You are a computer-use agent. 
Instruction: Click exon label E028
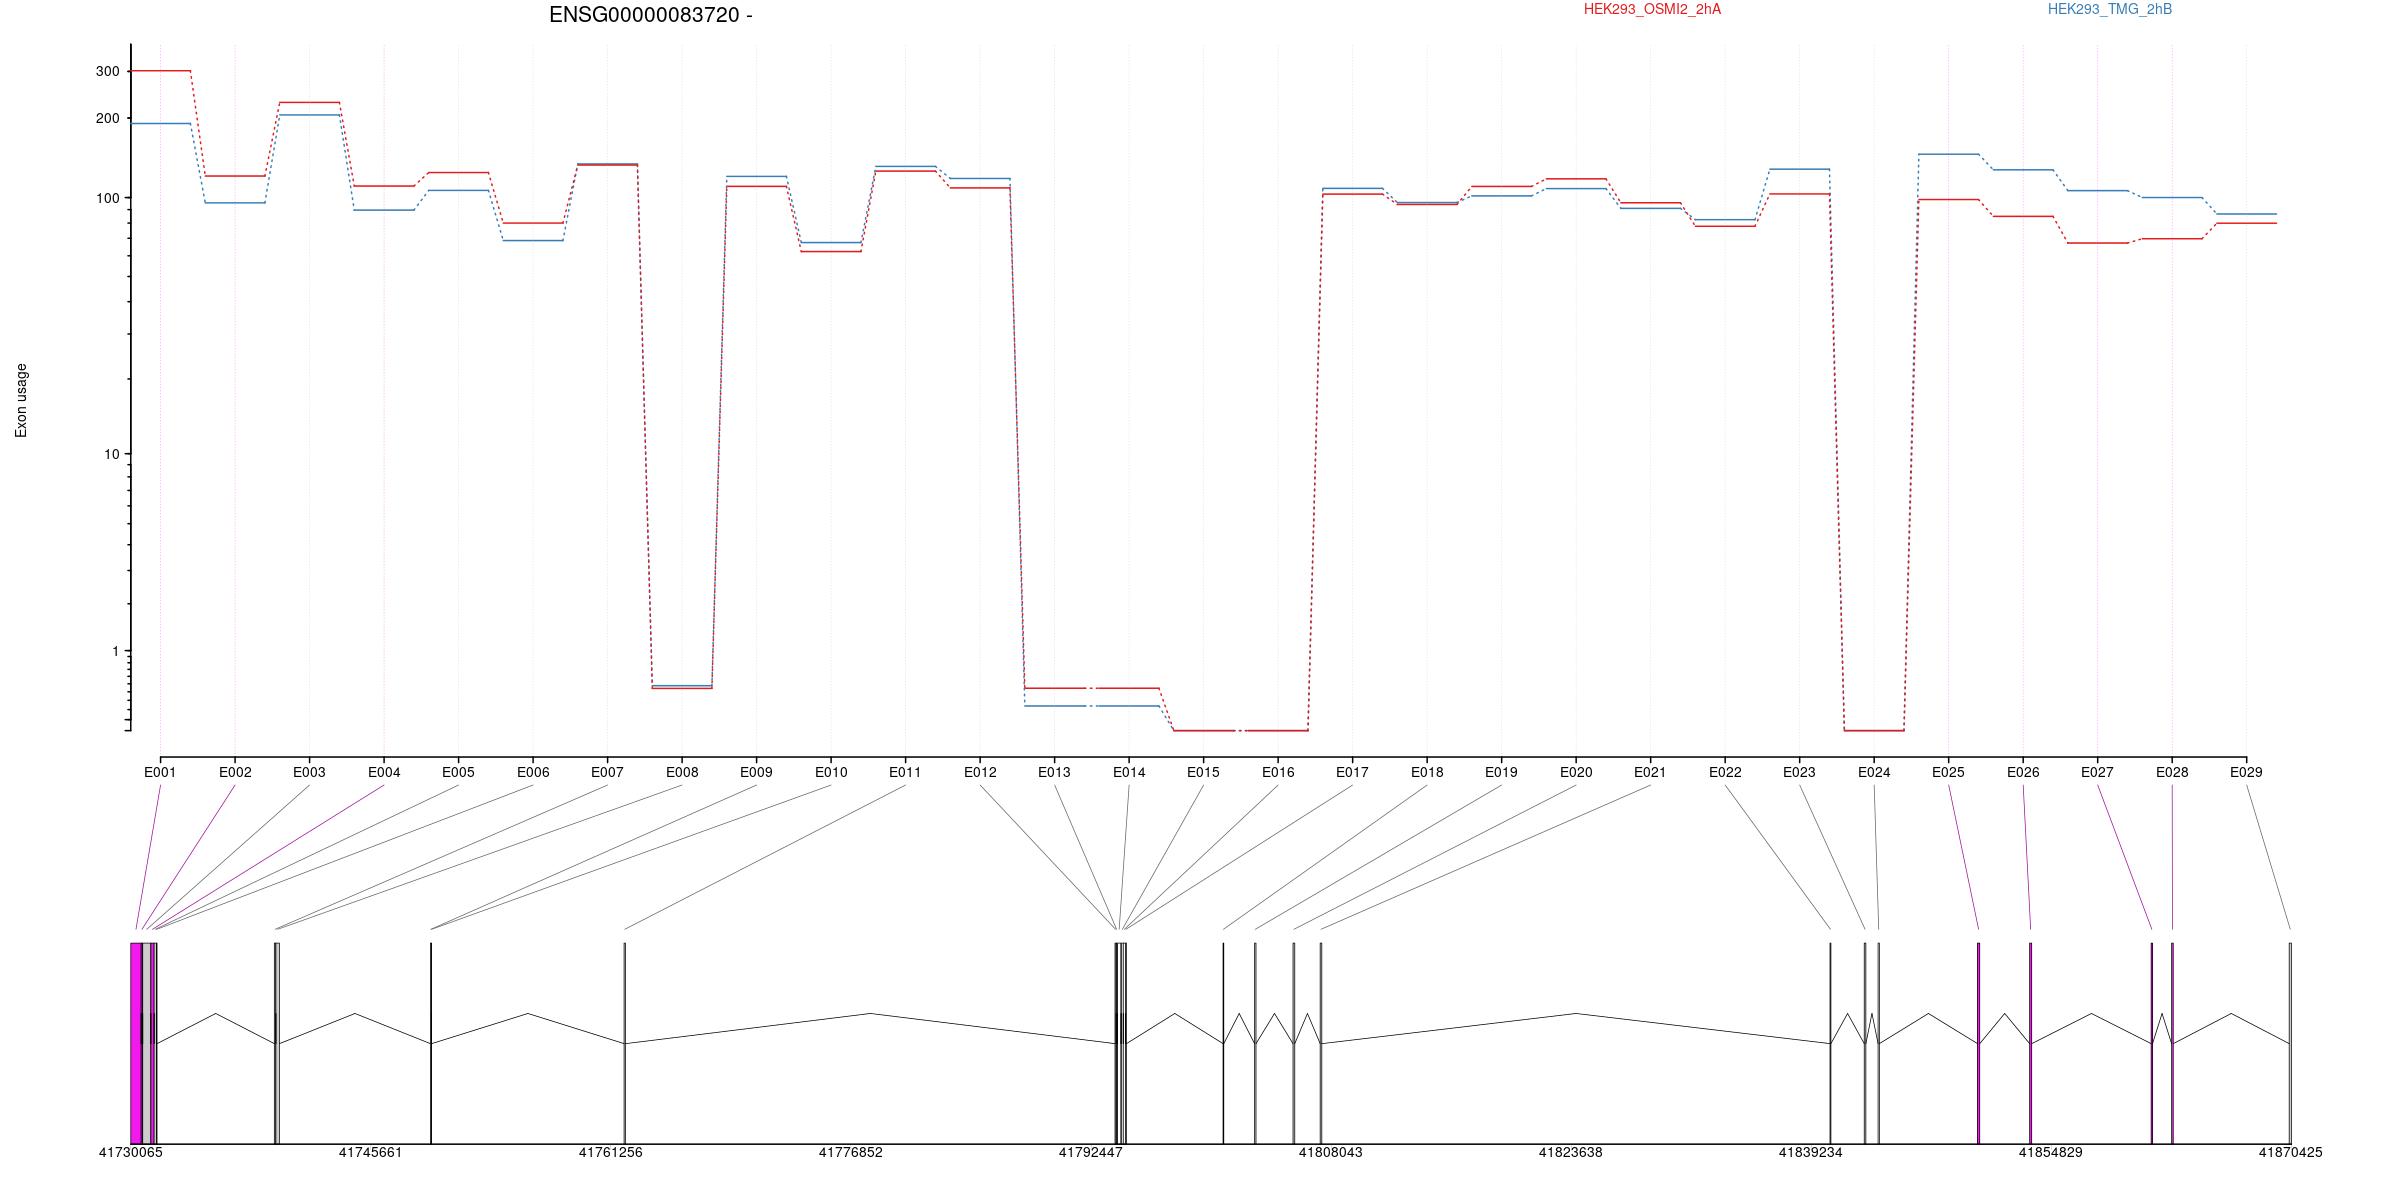coord(2172,772)
